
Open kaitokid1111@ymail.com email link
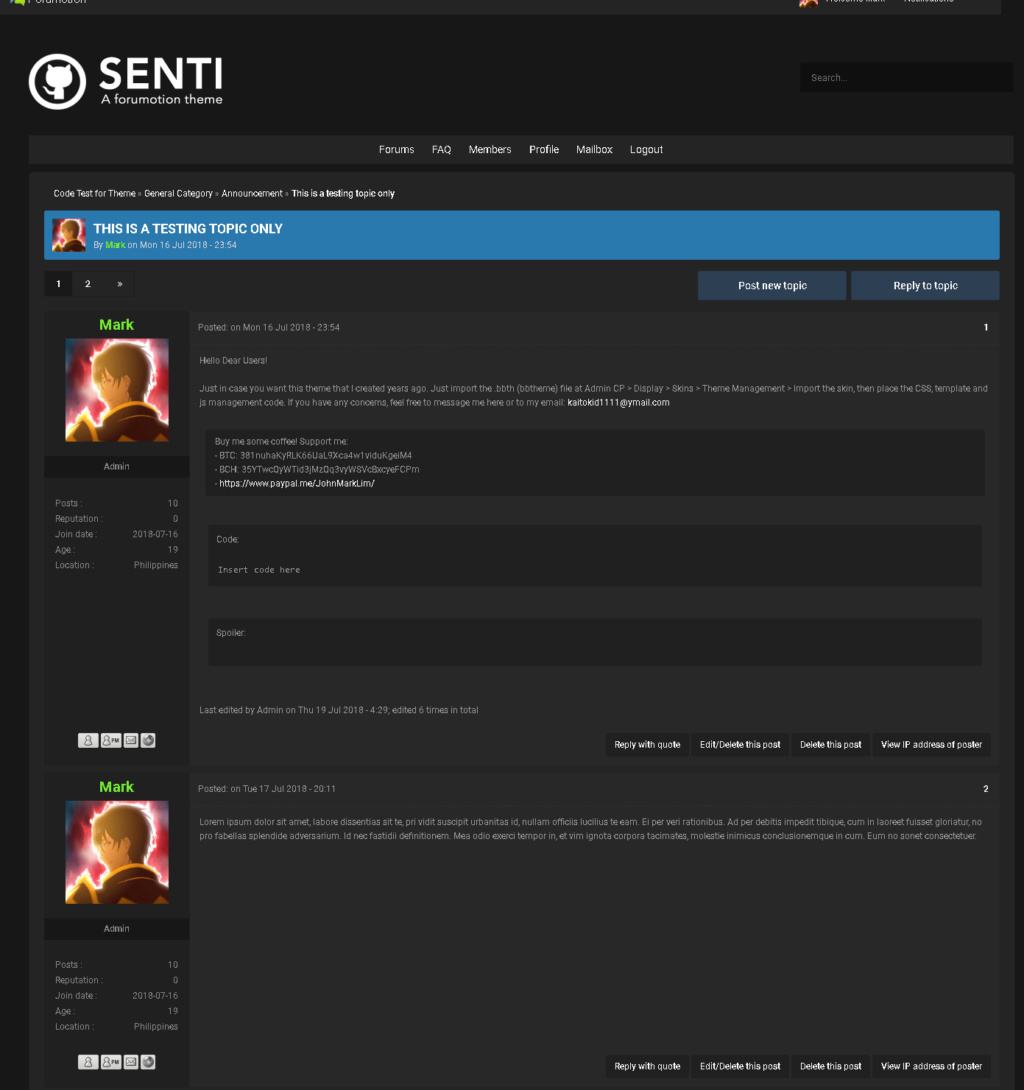coord(618,402)
